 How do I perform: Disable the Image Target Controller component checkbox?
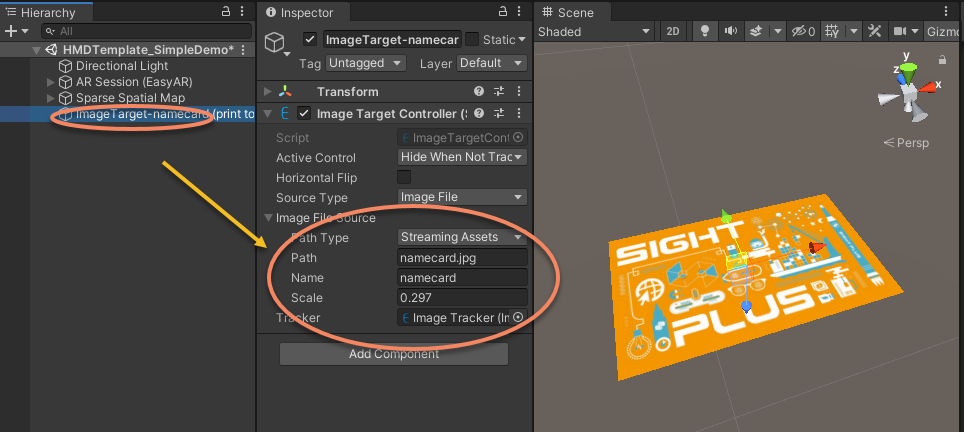tap(304, 113)
